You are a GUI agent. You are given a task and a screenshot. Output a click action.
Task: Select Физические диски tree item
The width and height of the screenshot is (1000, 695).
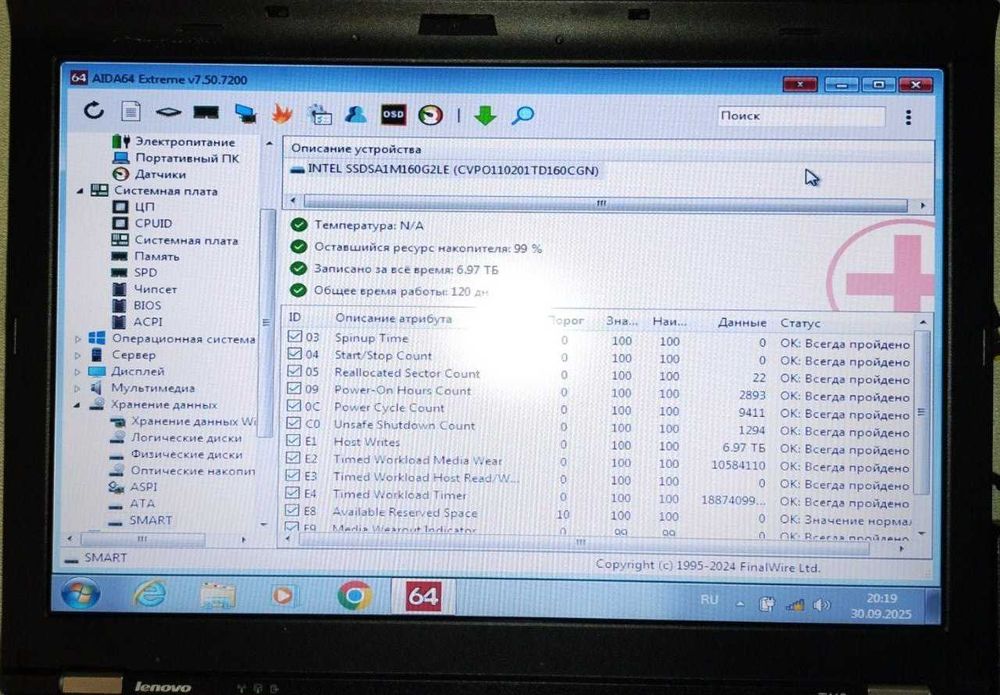(186, 455)
